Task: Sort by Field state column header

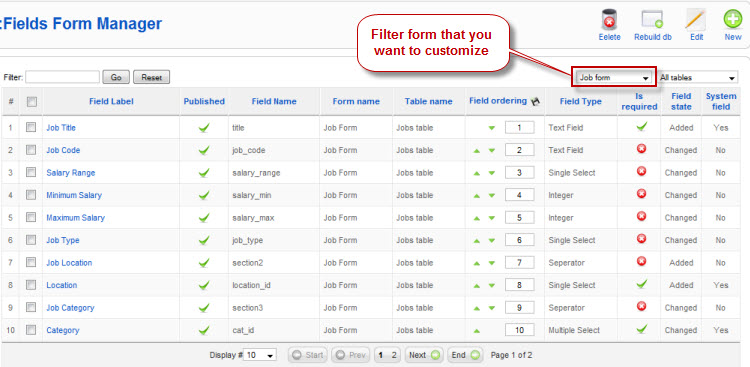Action: coord(681,101)
